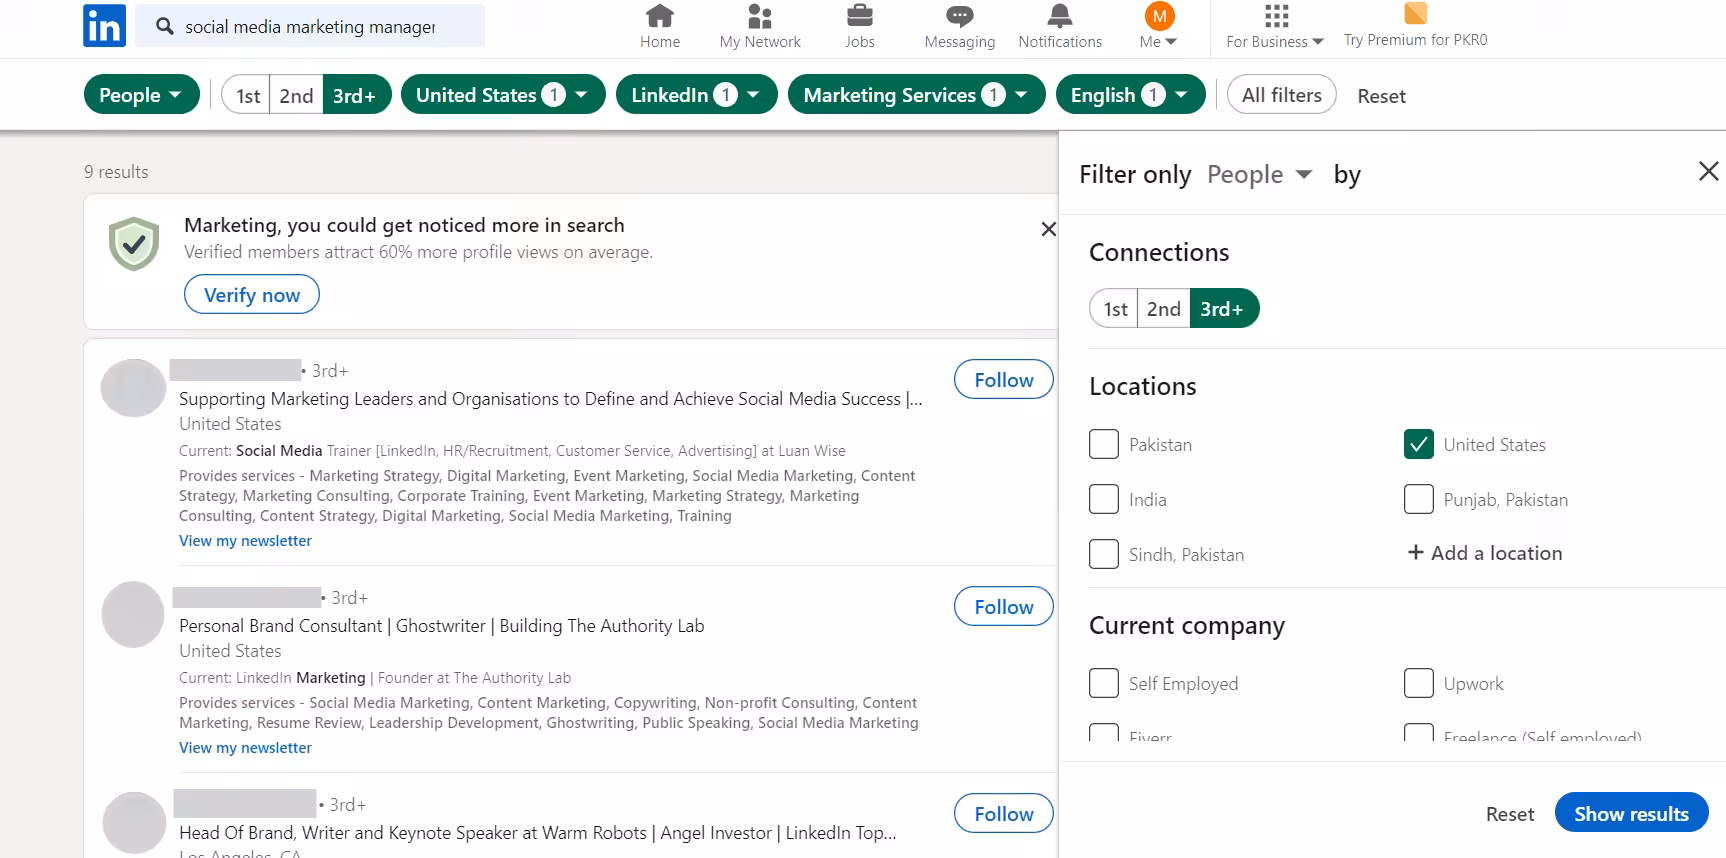Open the Marketing Services filter dropdown

click(917, 95)
